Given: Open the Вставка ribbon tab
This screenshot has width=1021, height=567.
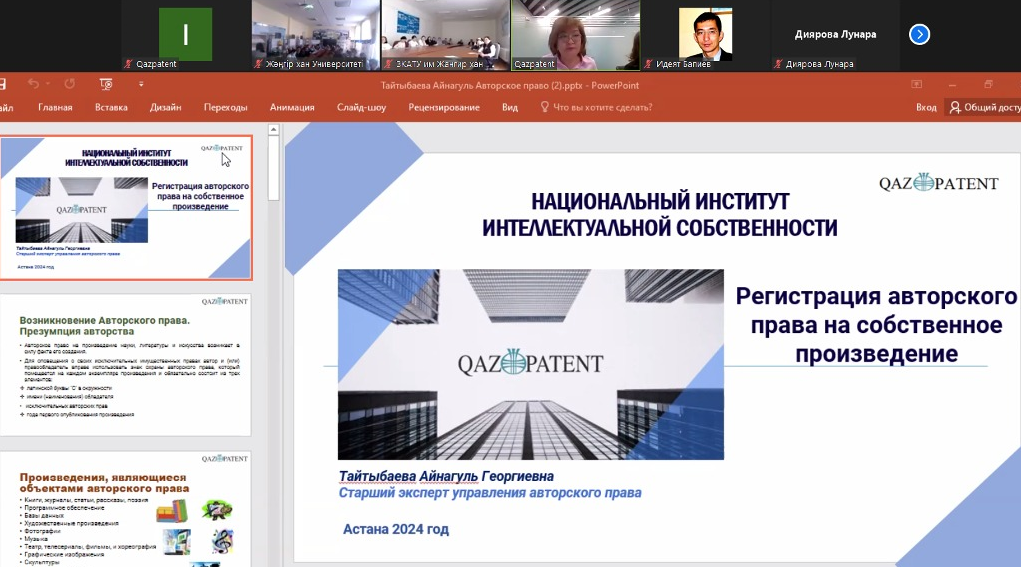Looking at the screenshot, I should [111, 107].
